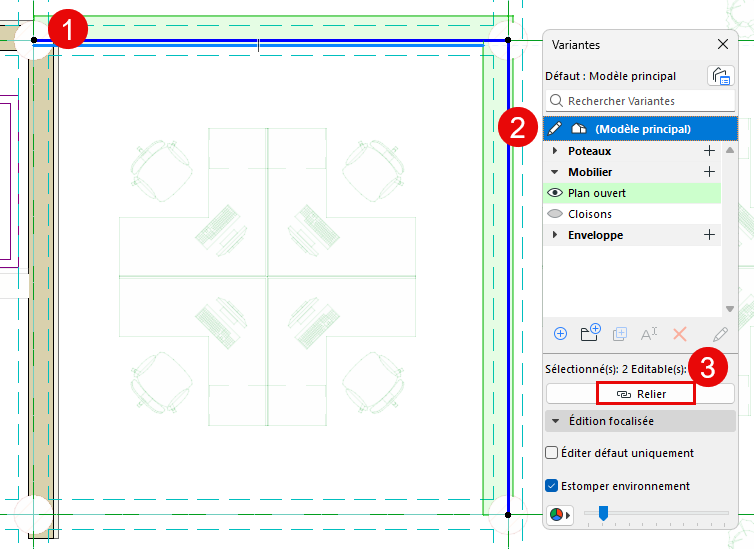Viewport: 754px width, 549px height.
Task: Click the Rechercher Variantes search field
Action: point(640,100)
